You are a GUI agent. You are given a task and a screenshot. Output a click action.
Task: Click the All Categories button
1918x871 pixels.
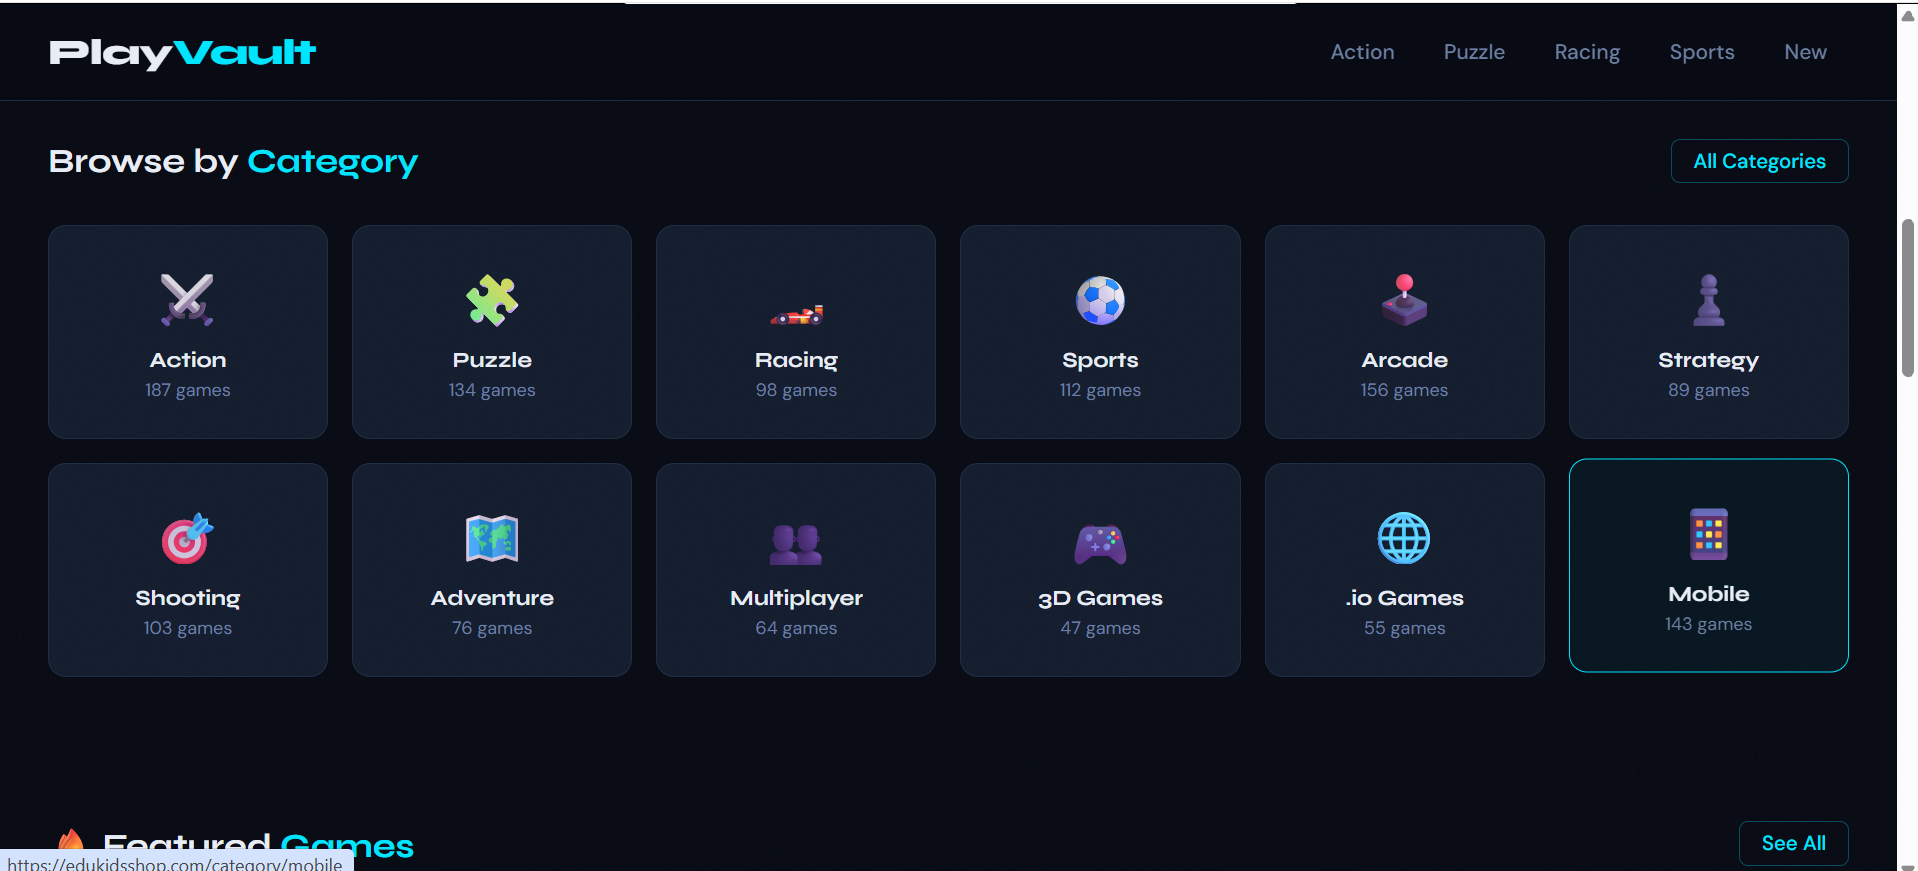pyautogui.click(x=1759, y=161)
